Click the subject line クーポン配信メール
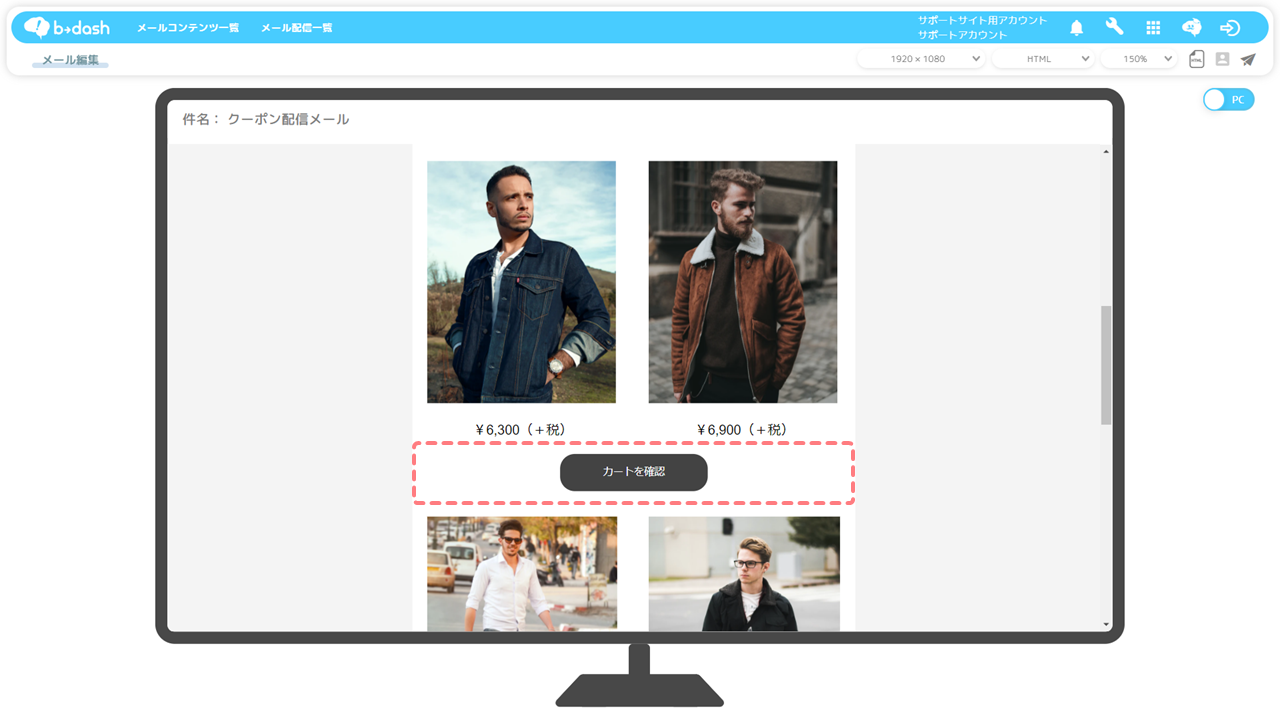1280x720 pixels. pos(288,119)
